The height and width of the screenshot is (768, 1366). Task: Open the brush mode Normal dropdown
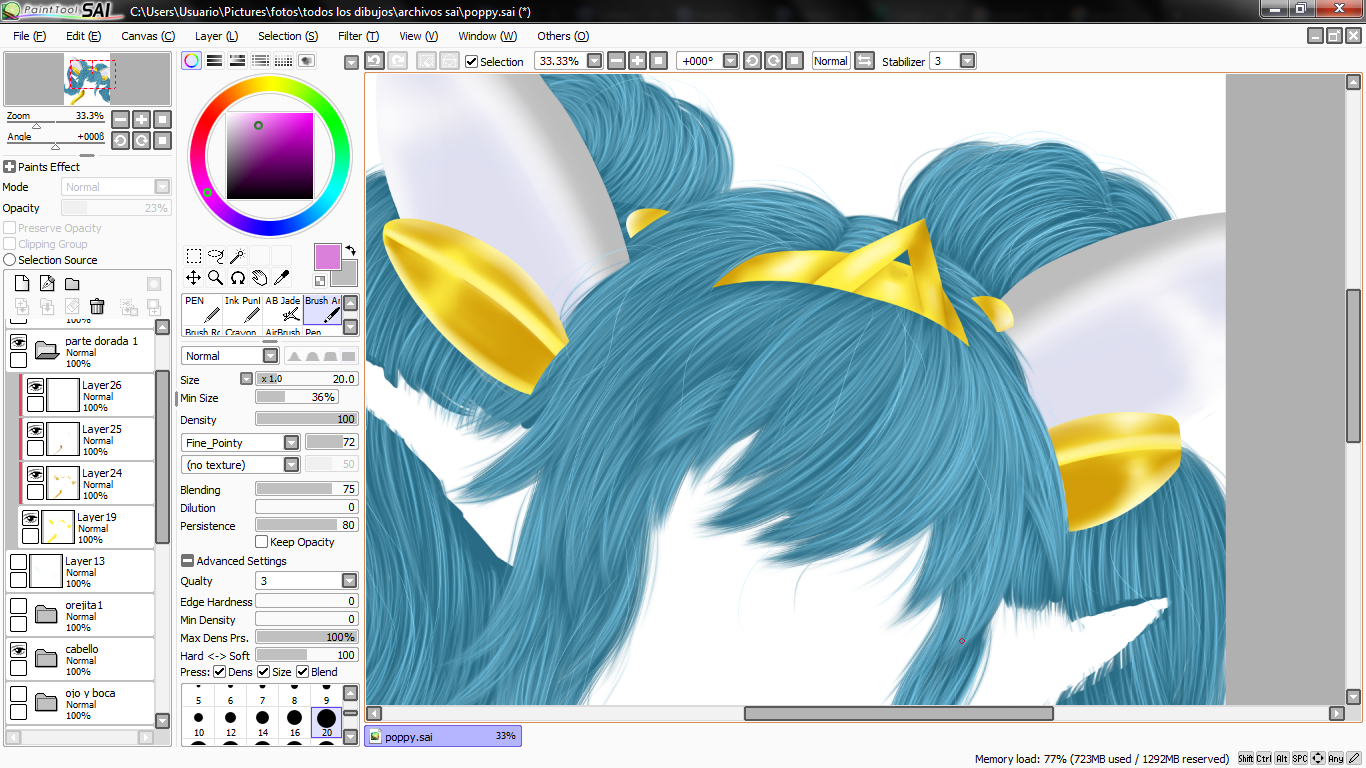click(x=270, y=356)
